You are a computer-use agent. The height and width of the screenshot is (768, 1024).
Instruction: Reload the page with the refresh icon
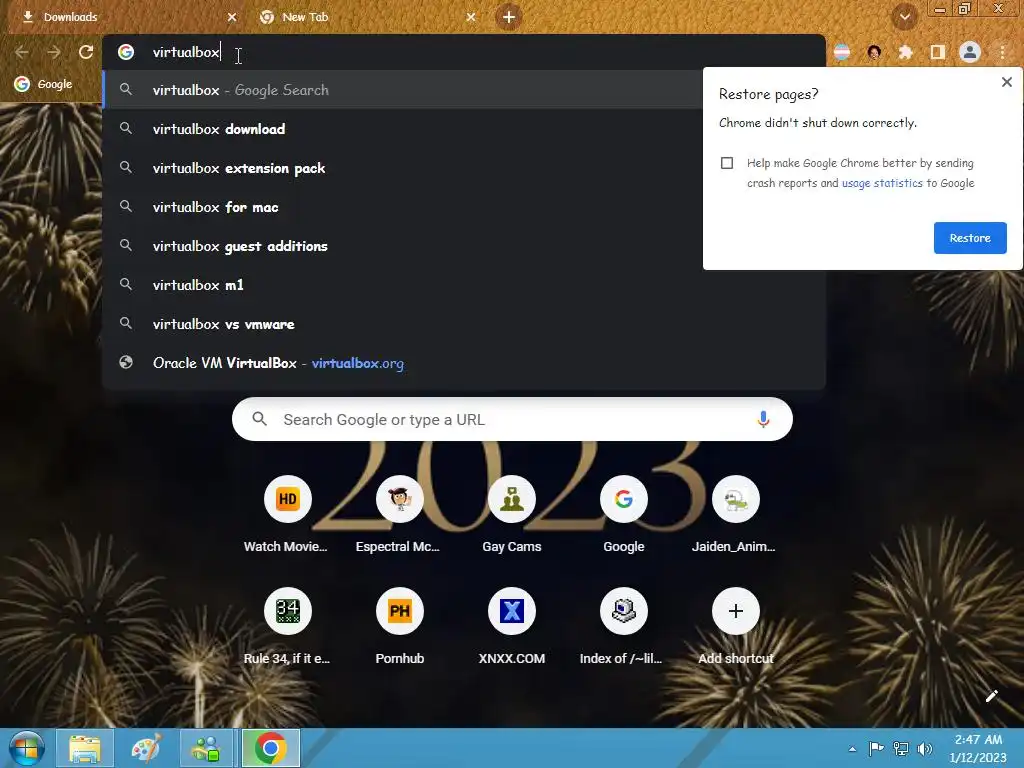[x=86, y=52]
